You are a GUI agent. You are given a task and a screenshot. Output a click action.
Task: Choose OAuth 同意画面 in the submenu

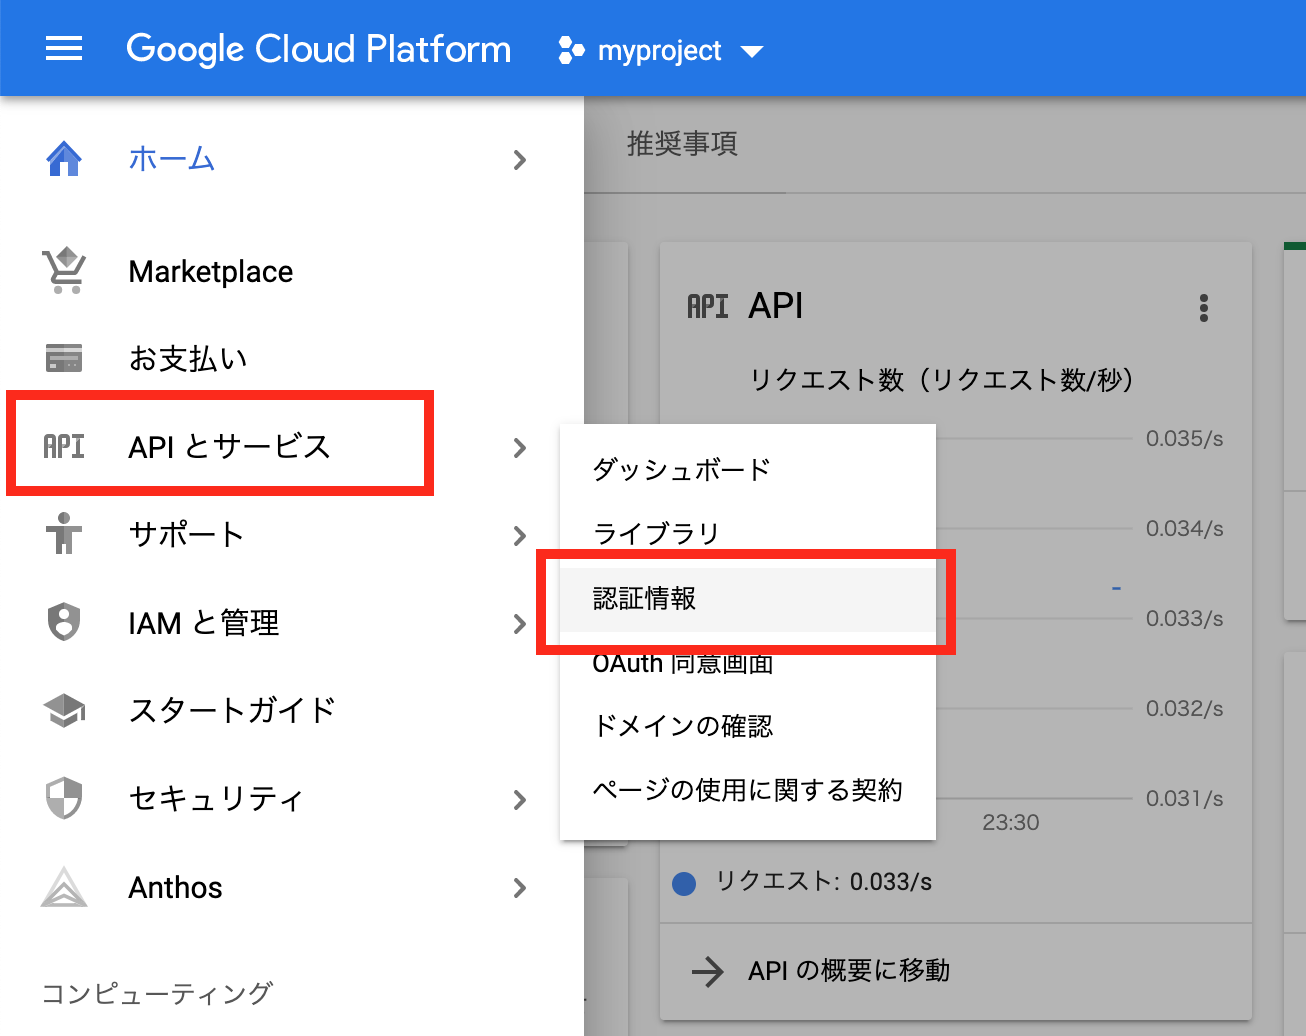(x=747, y=662)
